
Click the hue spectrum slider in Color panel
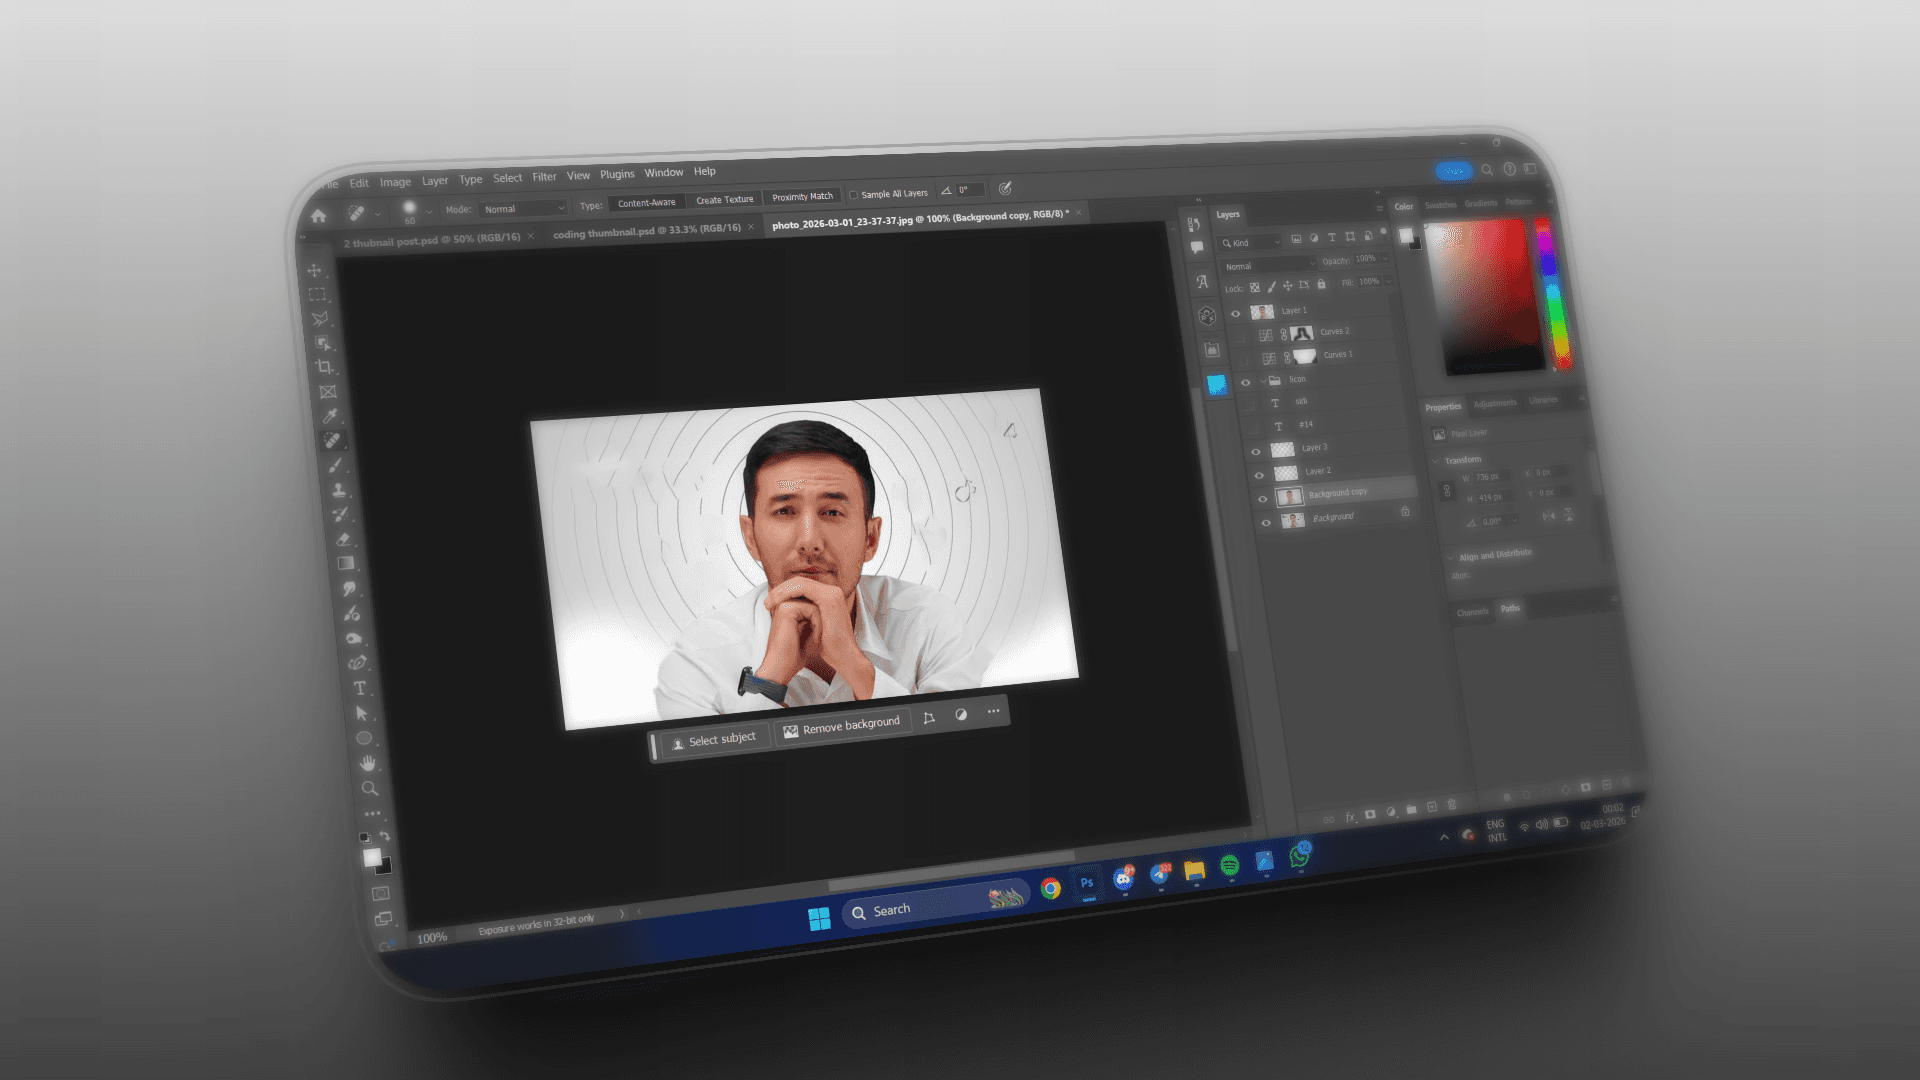(1551, 292)
